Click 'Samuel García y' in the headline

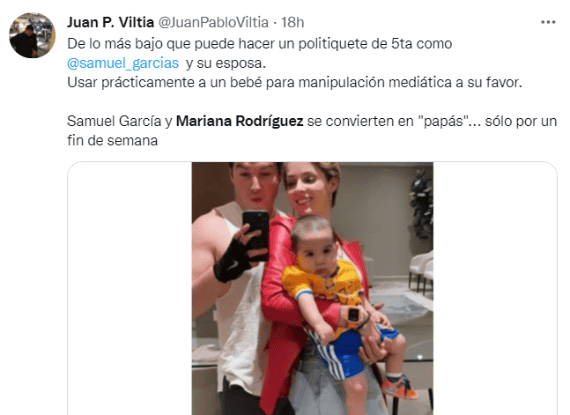pyautogui.click(x=120, y=121)
